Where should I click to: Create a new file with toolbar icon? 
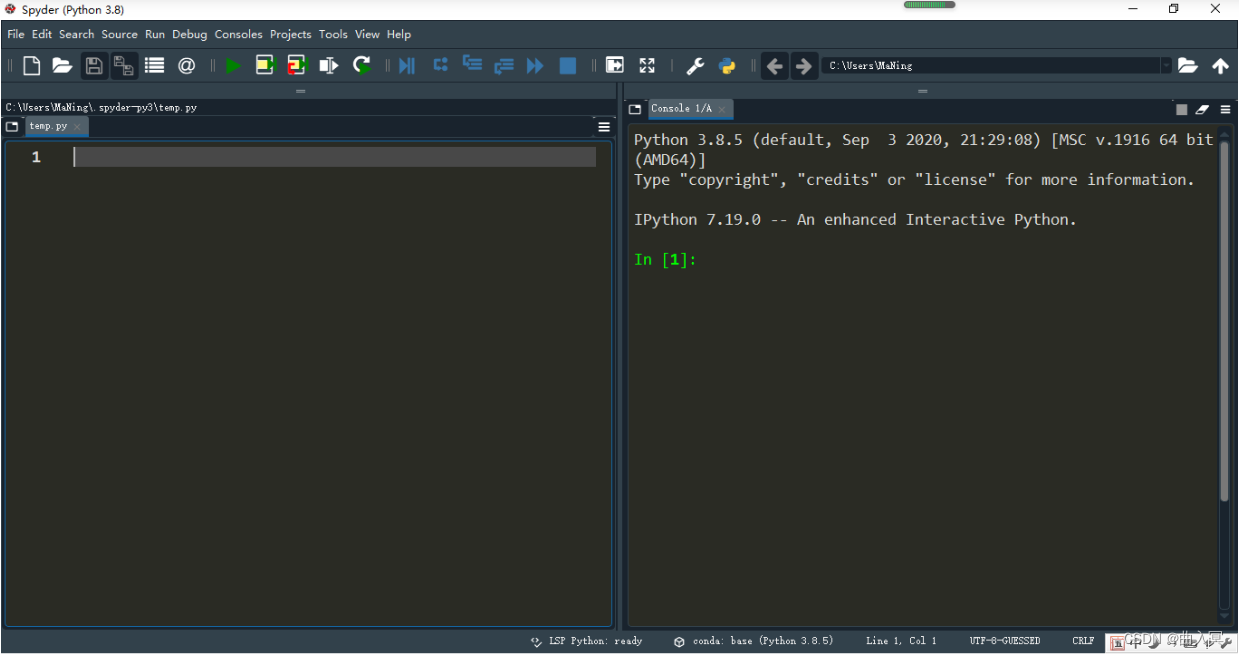pos(32,66)
